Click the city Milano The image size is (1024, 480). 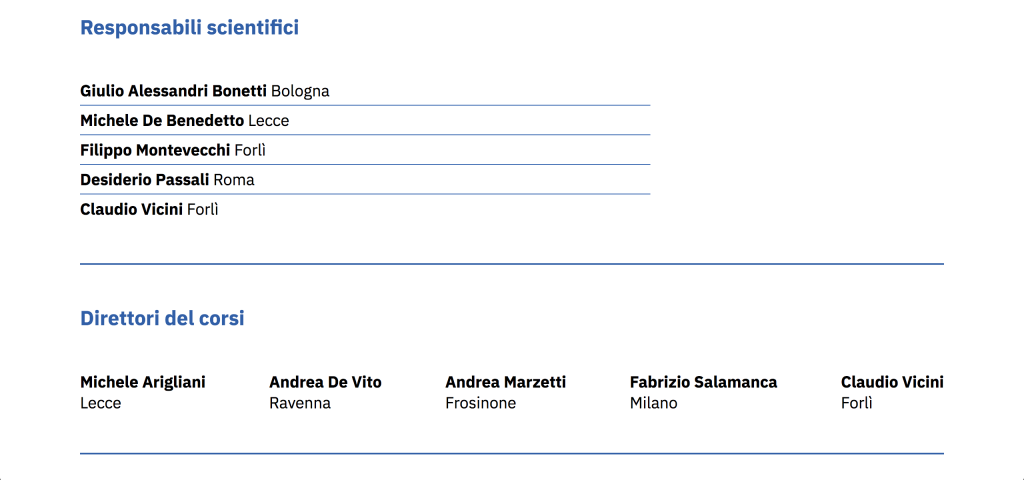654,403
